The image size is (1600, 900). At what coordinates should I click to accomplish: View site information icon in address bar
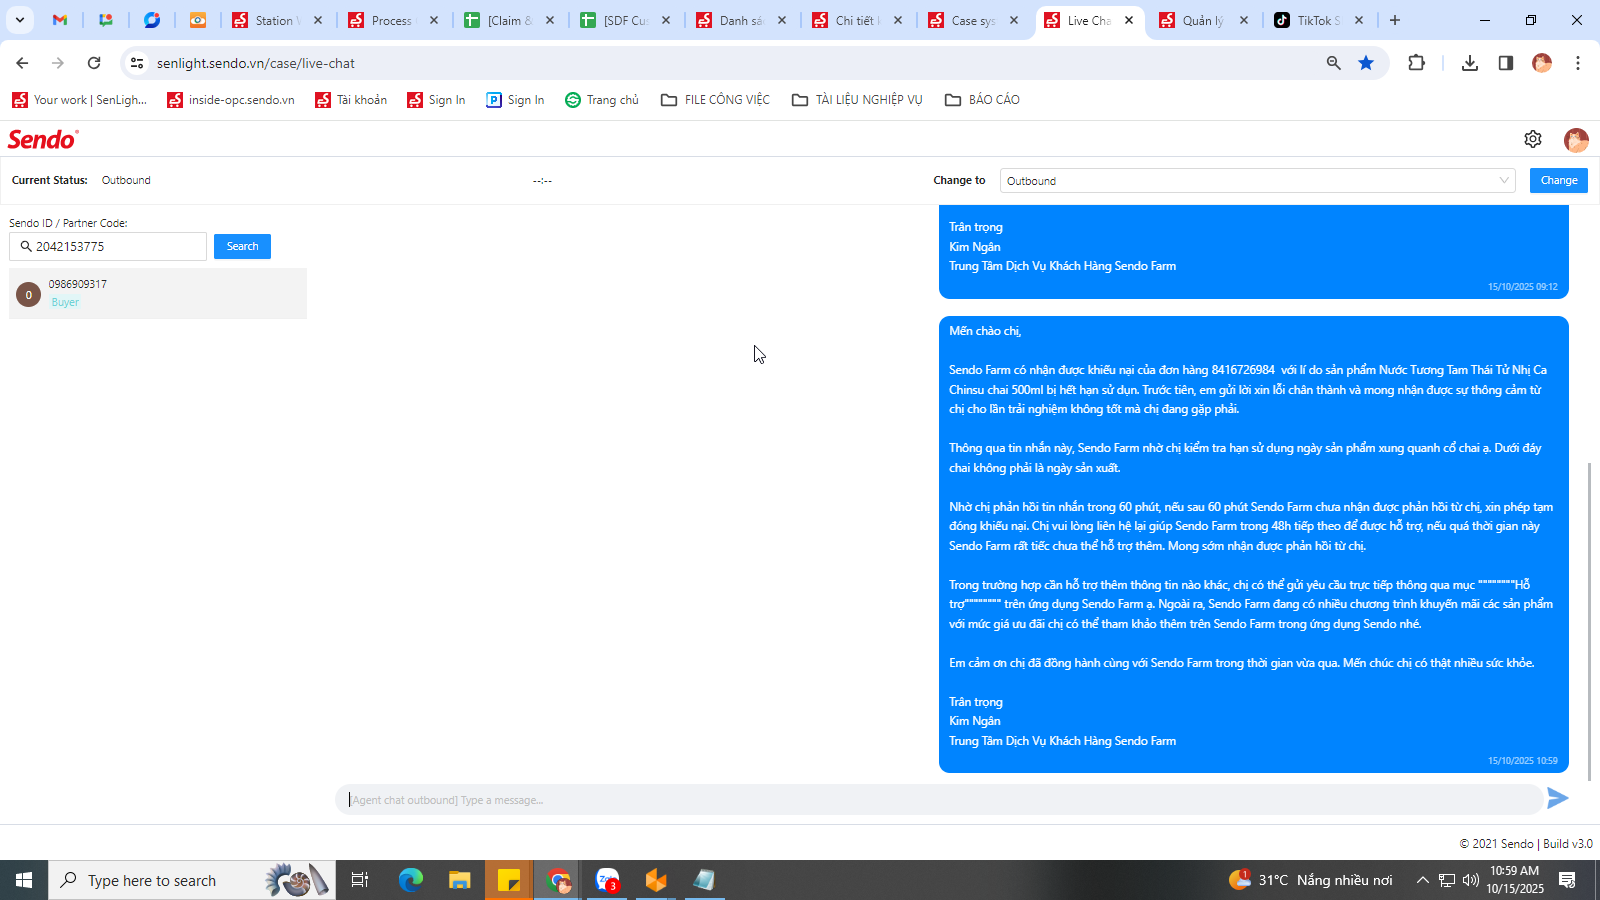(x=137, y=63)
